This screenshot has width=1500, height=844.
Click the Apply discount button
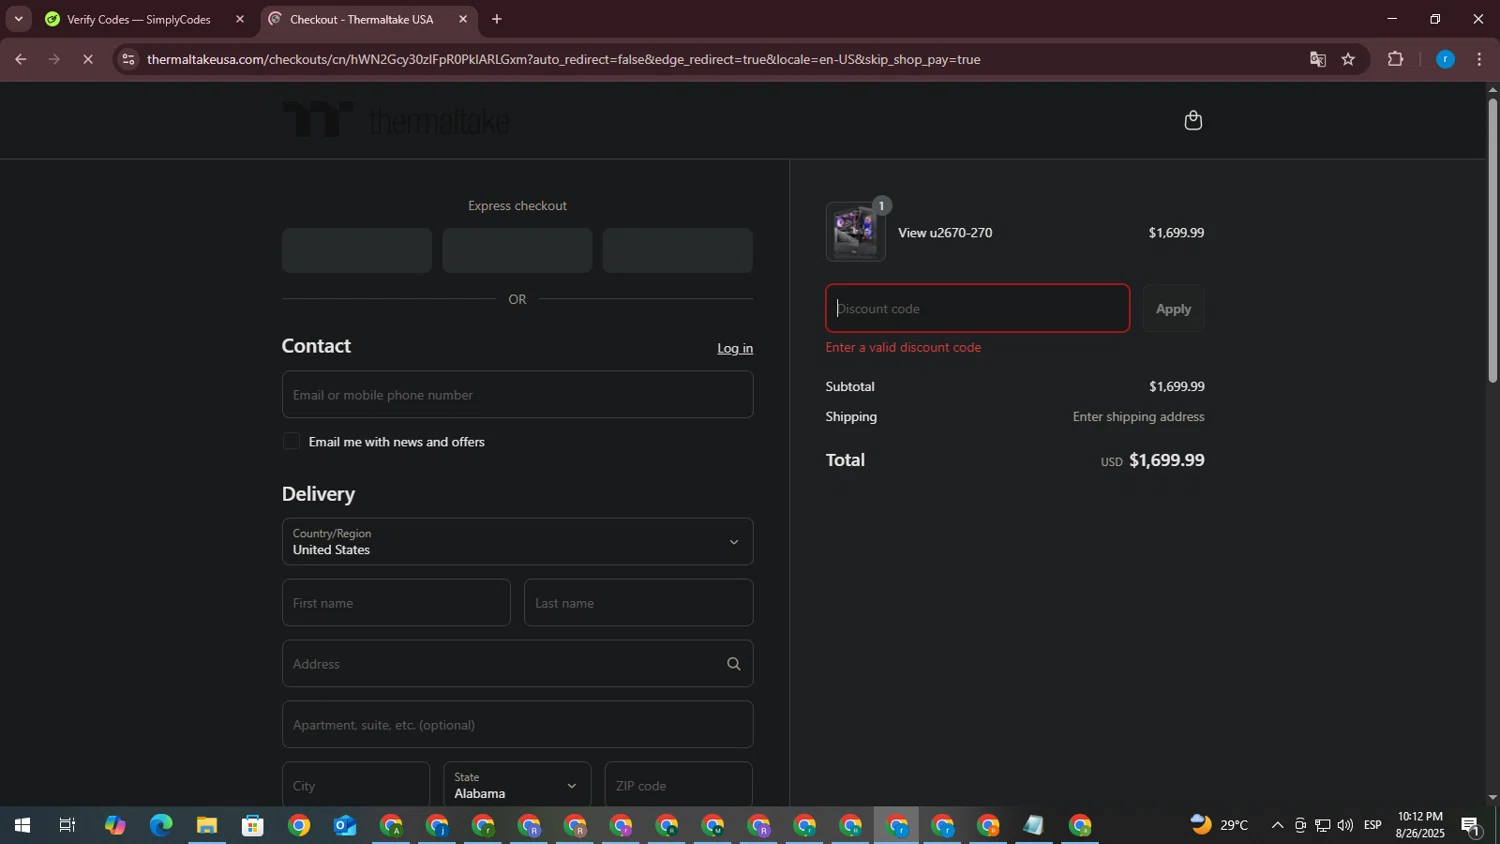(1173, 309)
